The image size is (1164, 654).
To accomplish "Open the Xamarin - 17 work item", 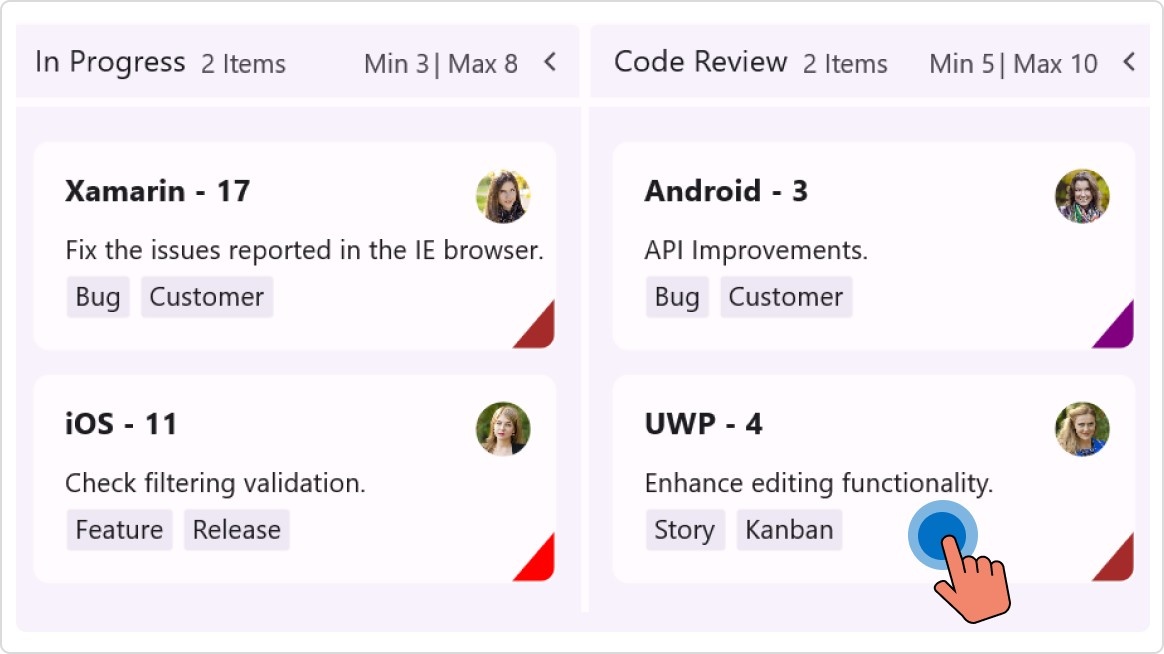I will coord(157,191).
